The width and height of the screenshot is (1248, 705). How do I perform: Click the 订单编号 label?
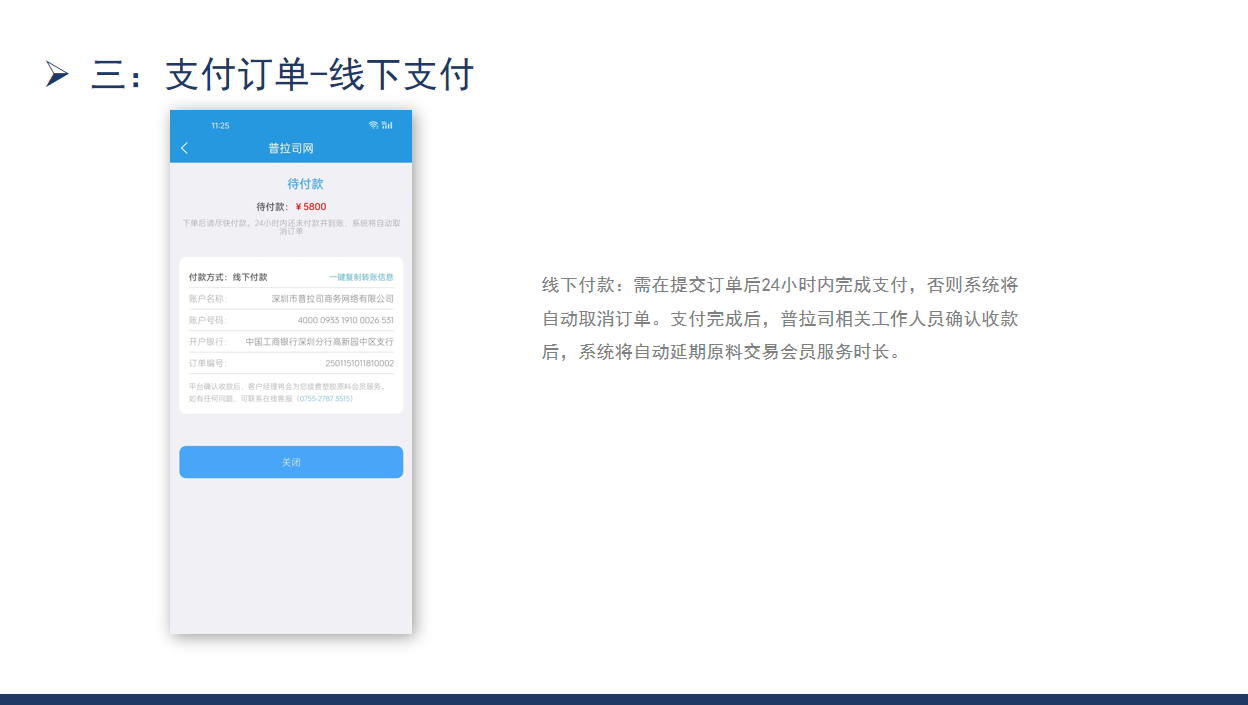coord(207,363)
